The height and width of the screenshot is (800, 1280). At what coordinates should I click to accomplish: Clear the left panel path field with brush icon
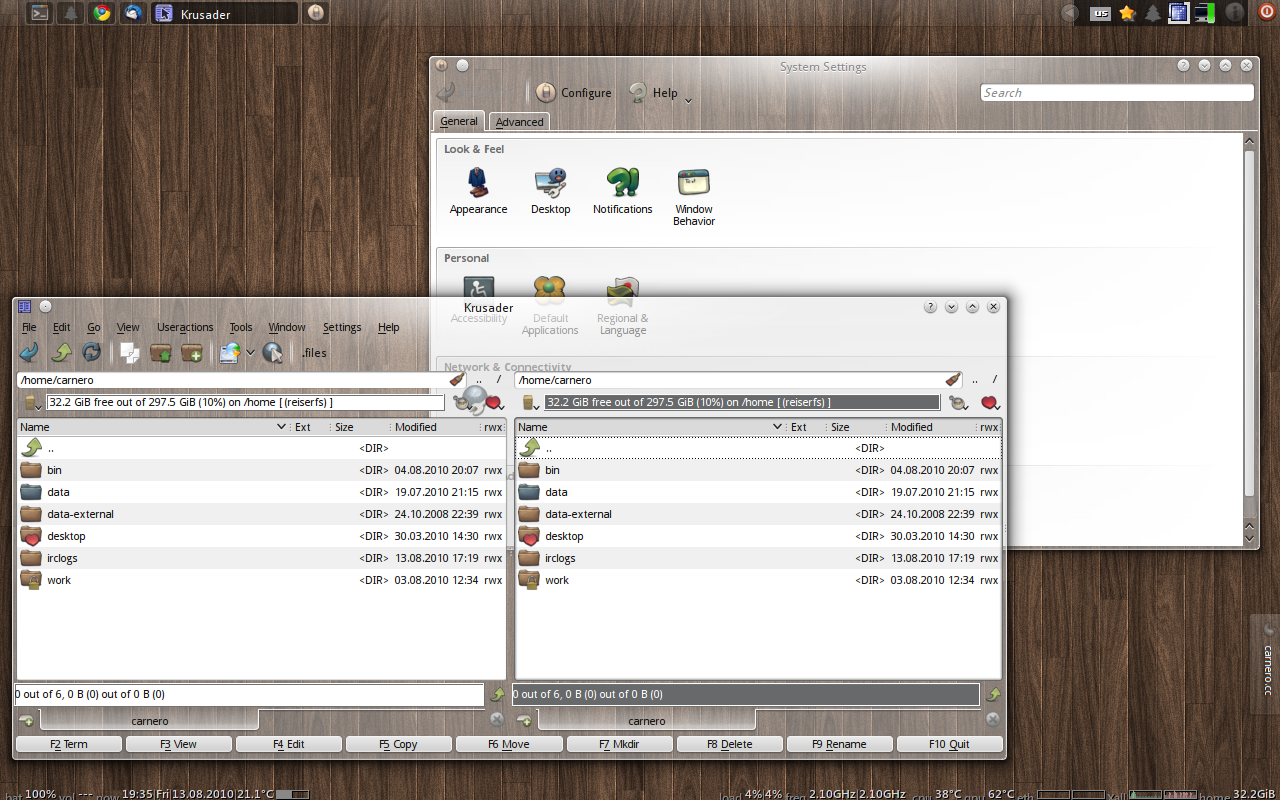(457, 380)
